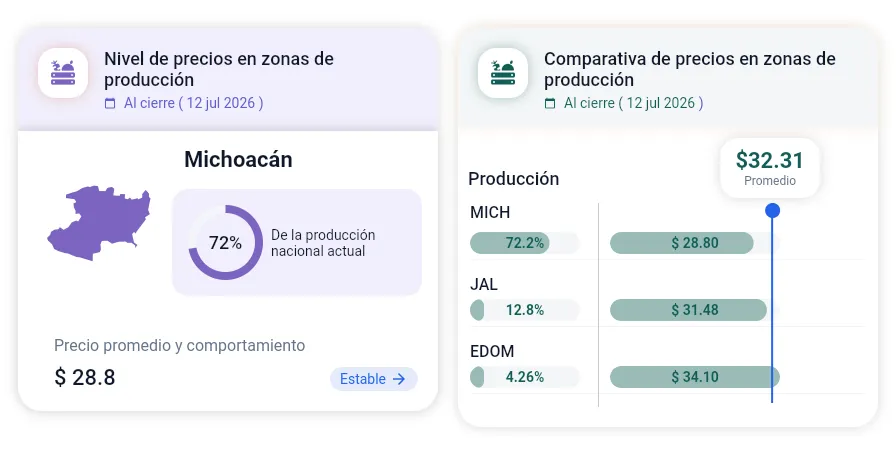Click the green date "Al cierre ( 12 jul 2026 )"
896x449 pixels.
coord(634,103)
